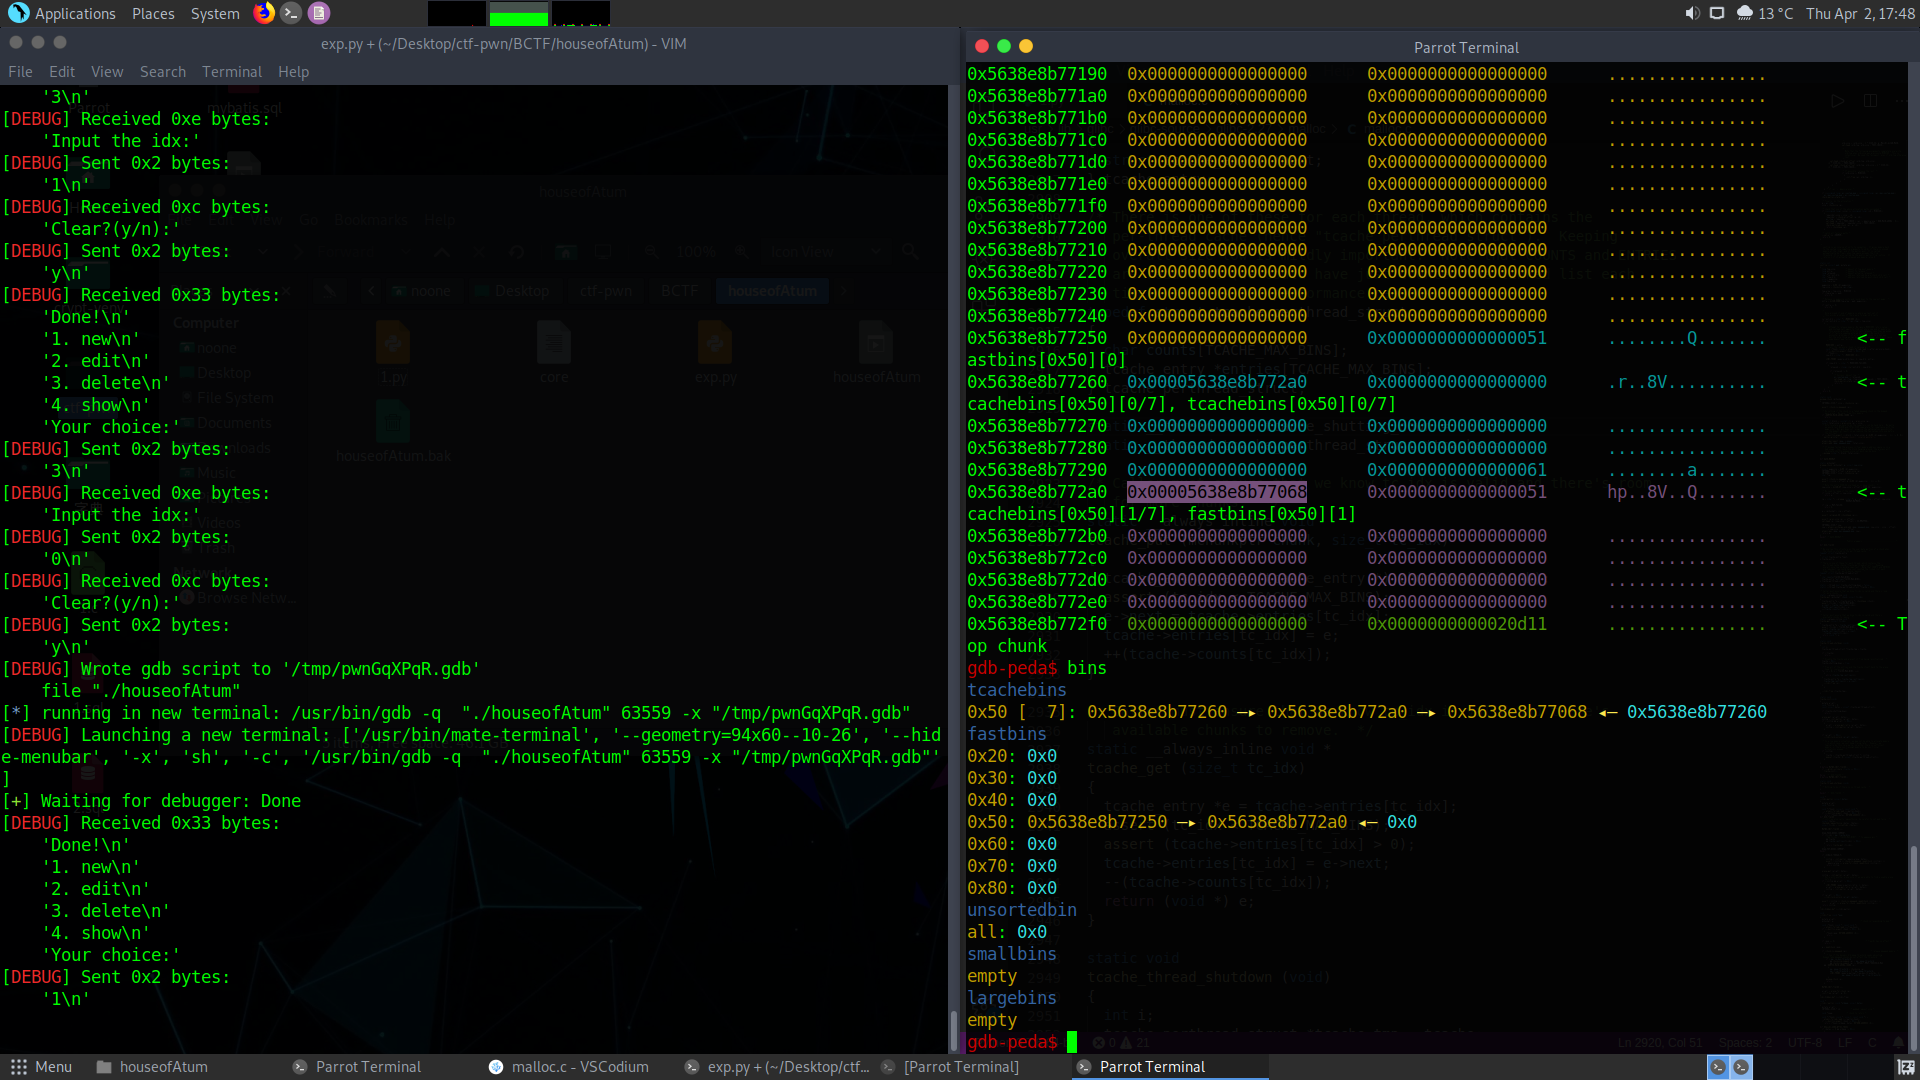Open the volume control speaker icon

(1692, 14)
